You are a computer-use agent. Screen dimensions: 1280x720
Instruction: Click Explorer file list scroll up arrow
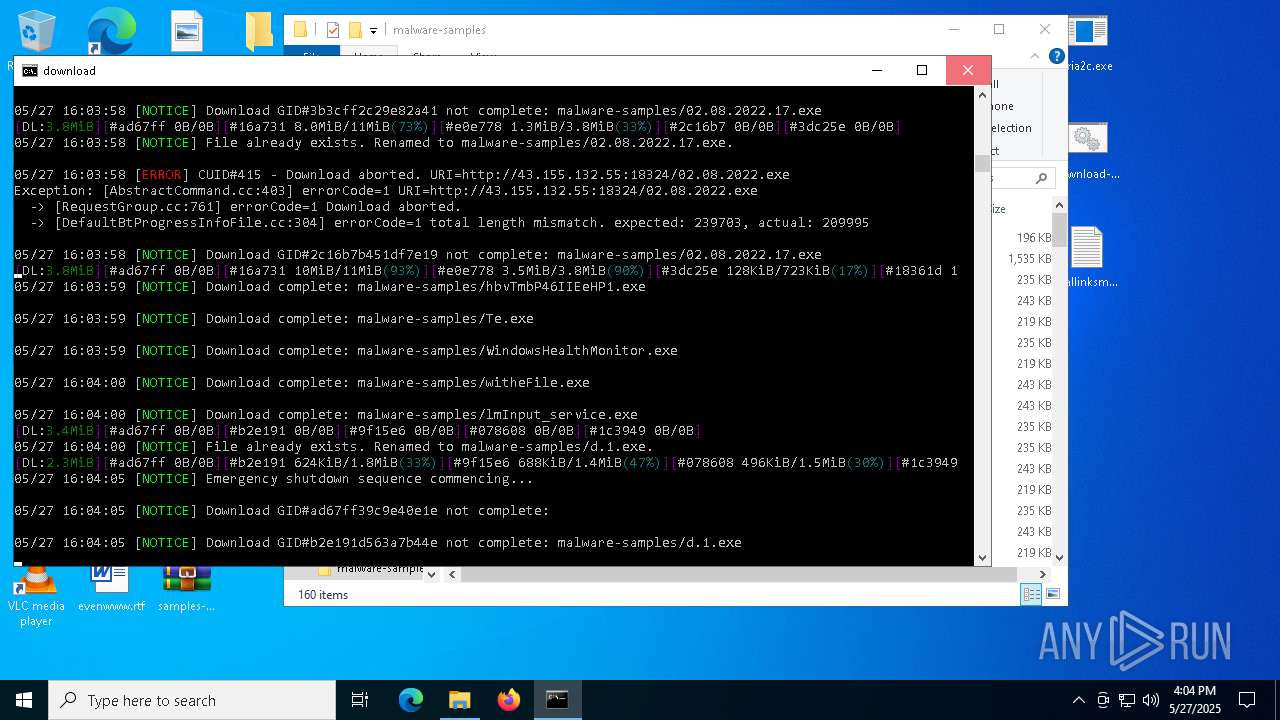pyautogui.click(x=1059, y=205)
